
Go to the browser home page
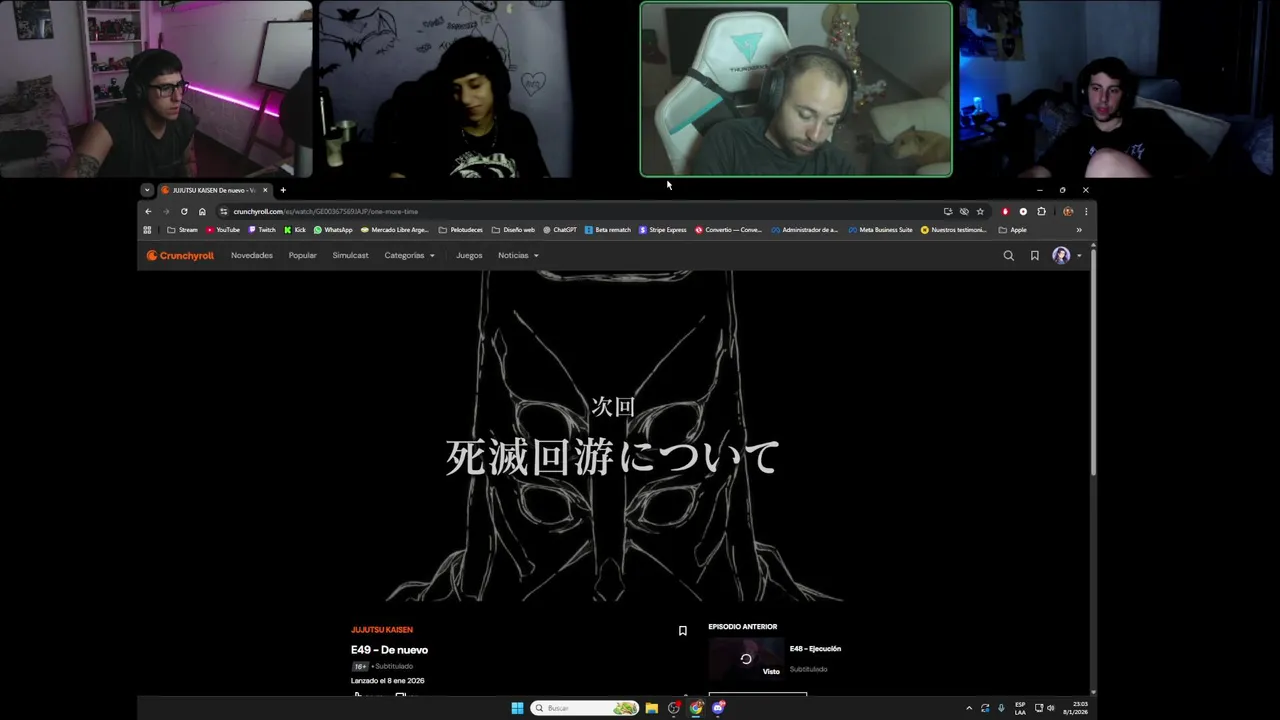click(202, 211)
